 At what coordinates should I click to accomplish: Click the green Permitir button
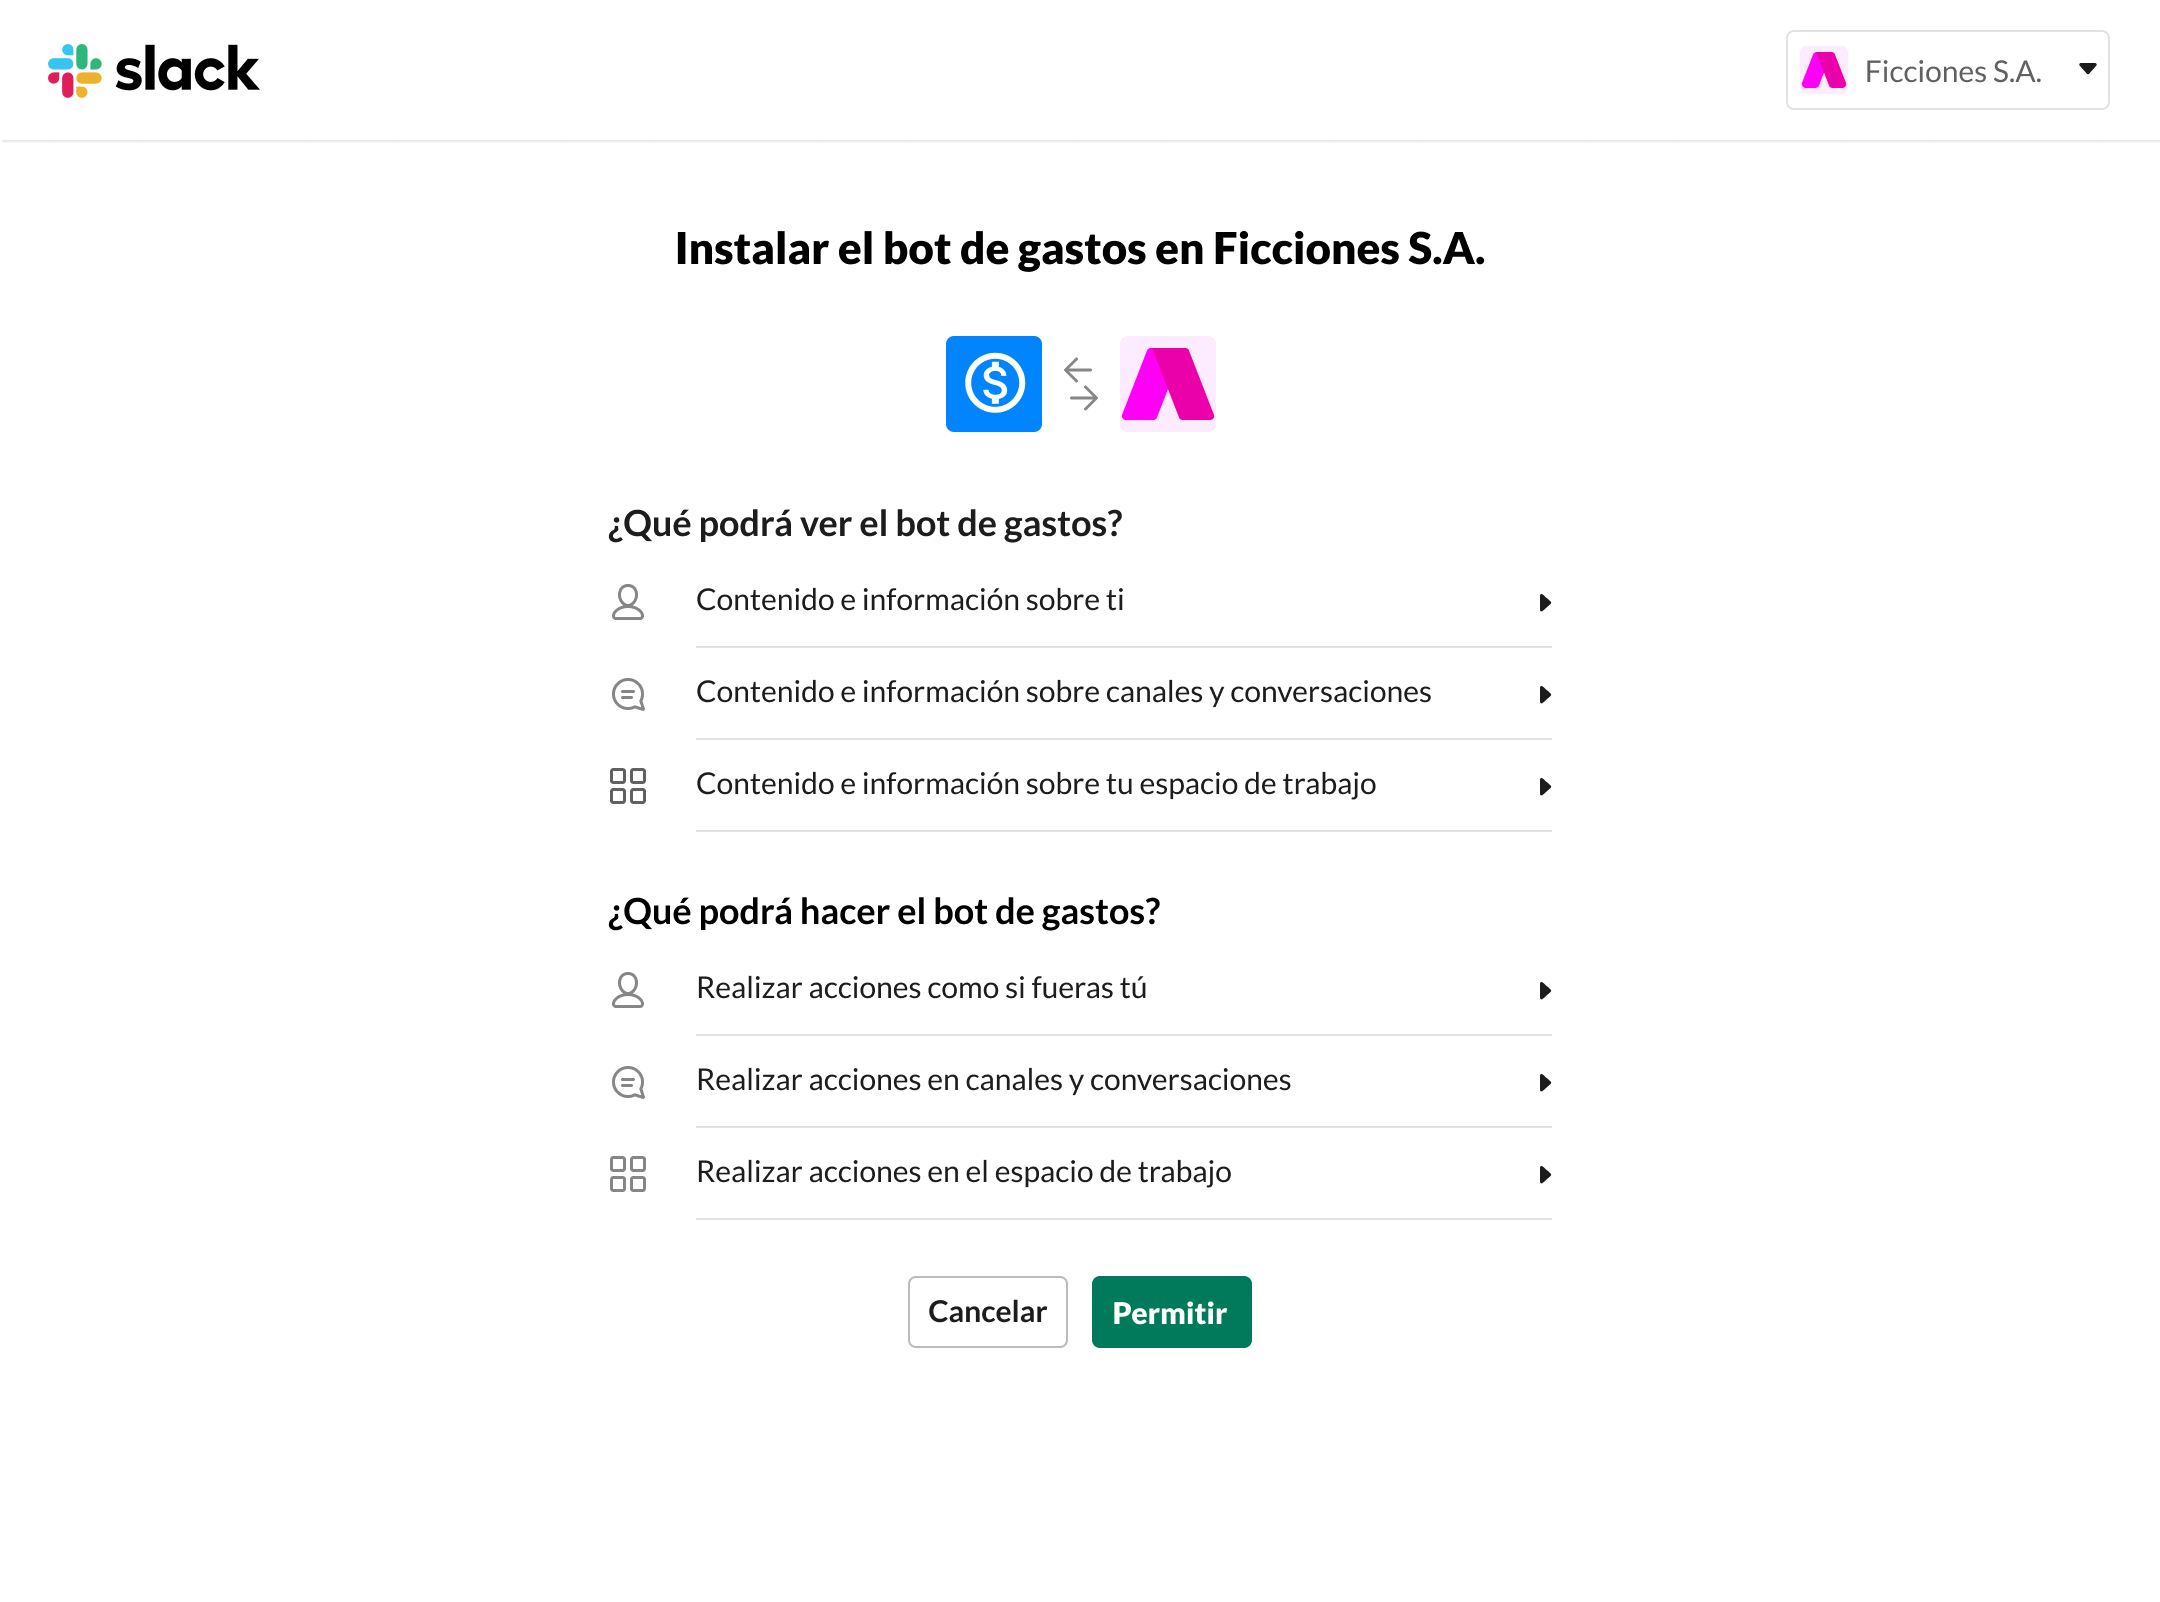1172,1312
